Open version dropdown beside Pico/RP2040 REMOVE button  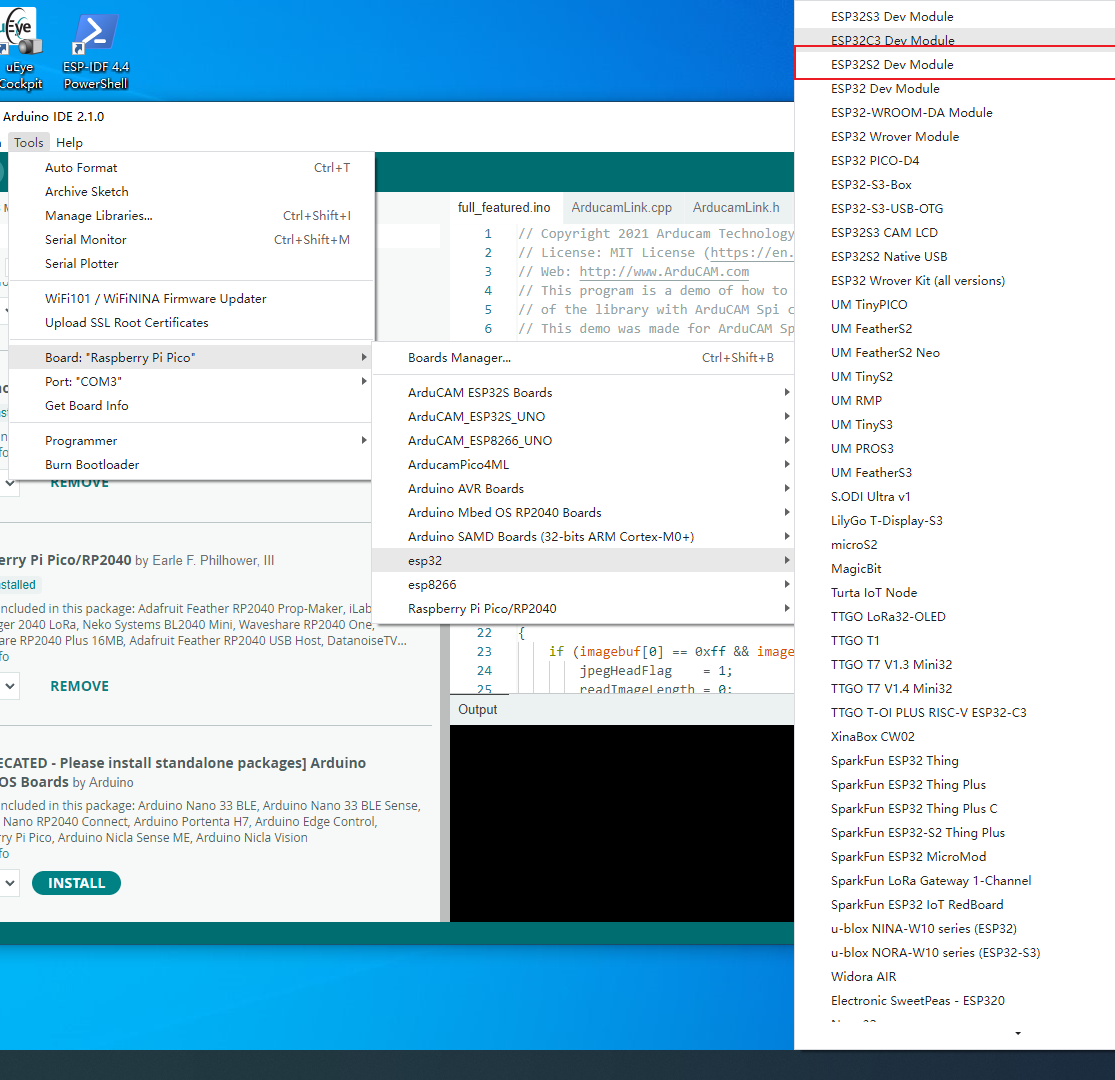click(9, 686)
